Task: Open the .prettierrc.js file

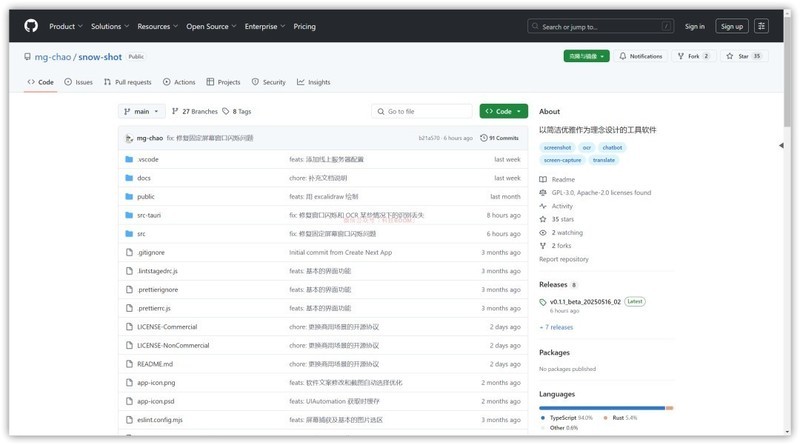Action: 154,308
